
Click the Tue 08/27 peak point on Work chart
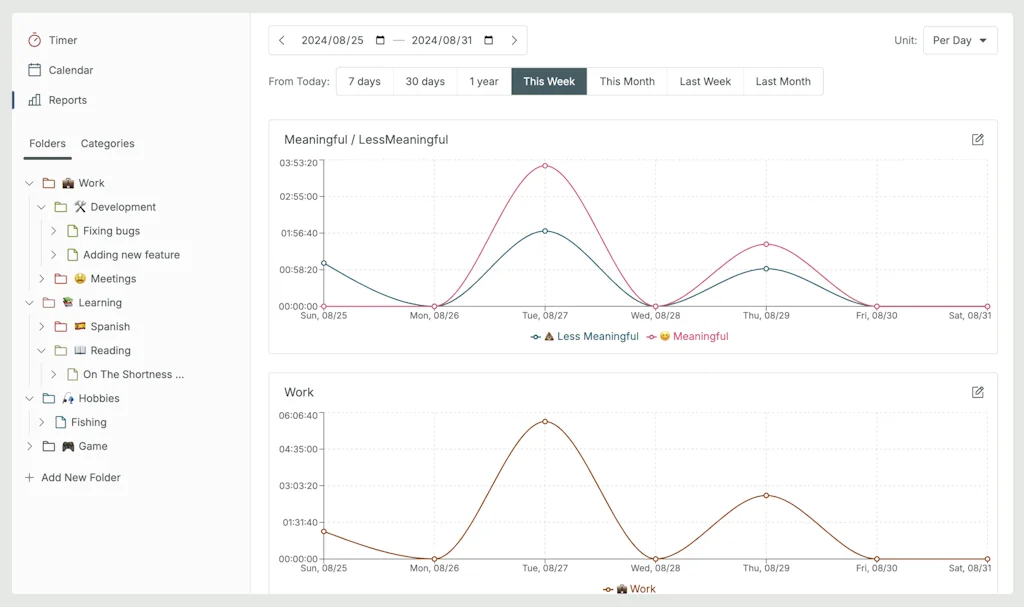point(545,421)
